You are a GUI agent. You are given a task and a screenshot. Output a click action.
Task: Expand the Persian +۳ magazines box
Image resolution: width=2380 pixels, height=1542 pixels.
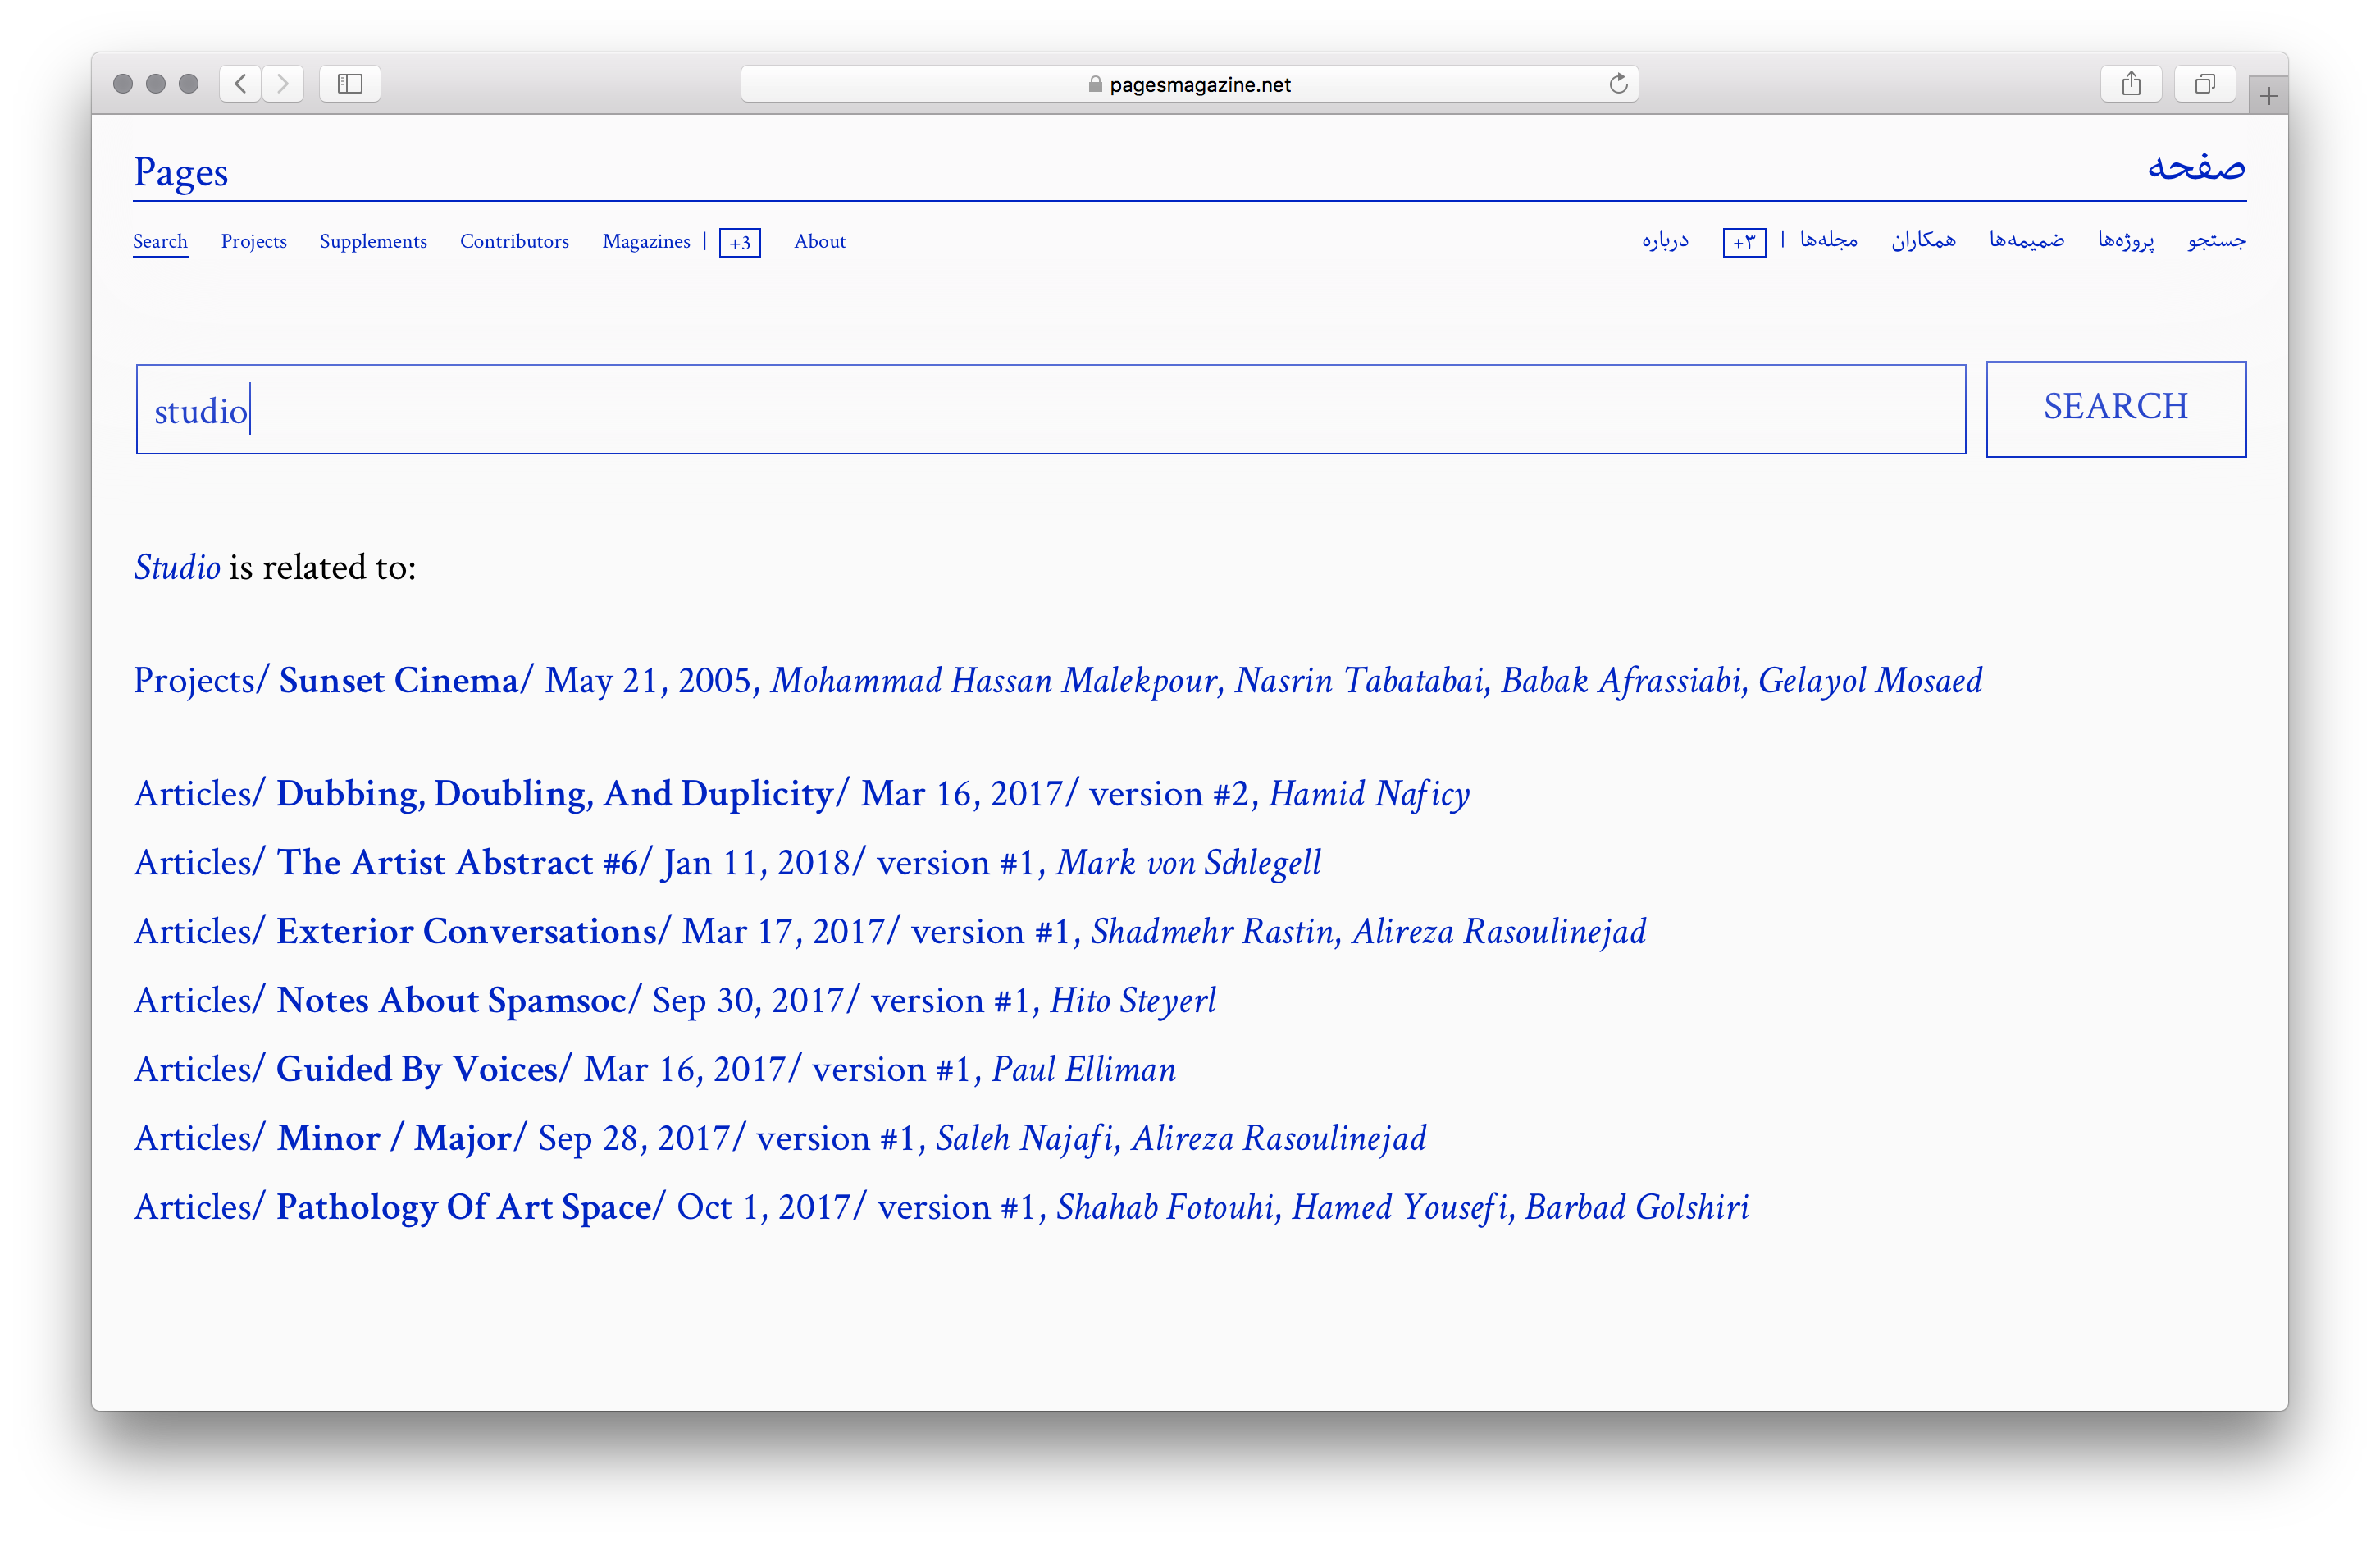pos(1744,243)
